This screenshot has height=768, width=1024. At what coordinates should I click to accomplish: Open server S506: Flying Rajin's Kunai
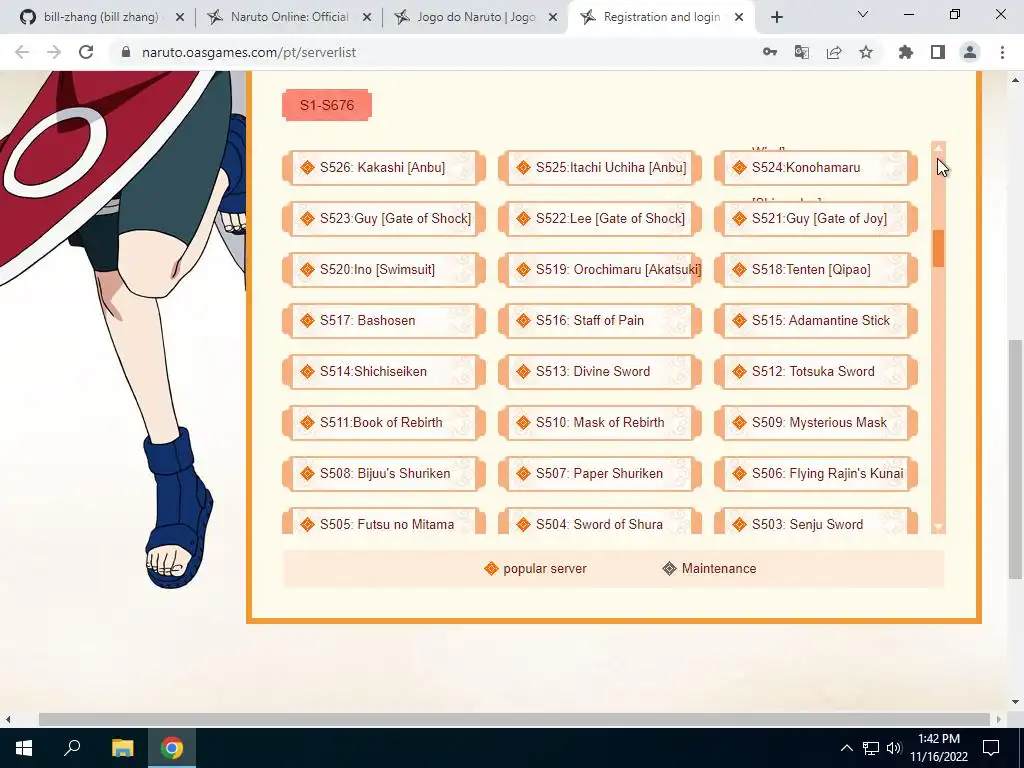click(816, 473)
